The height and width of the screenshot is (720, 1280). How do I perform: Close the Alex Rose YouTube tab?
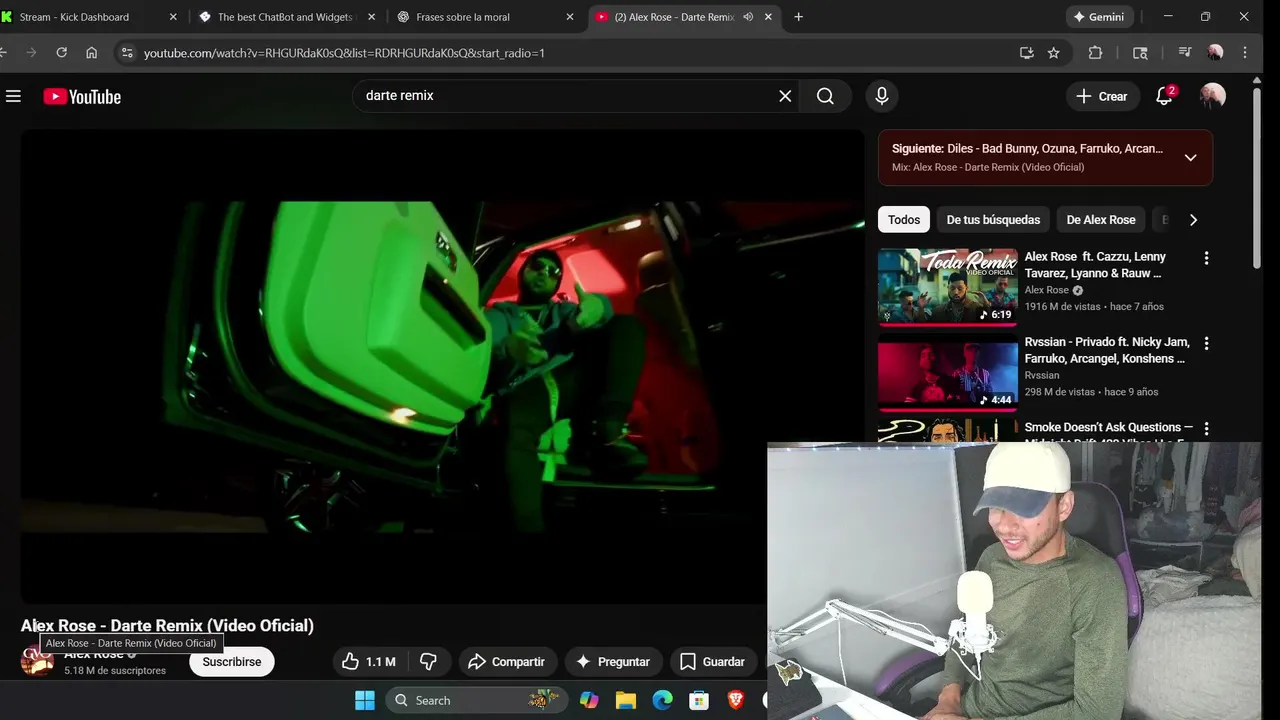(x=769, y=17)
